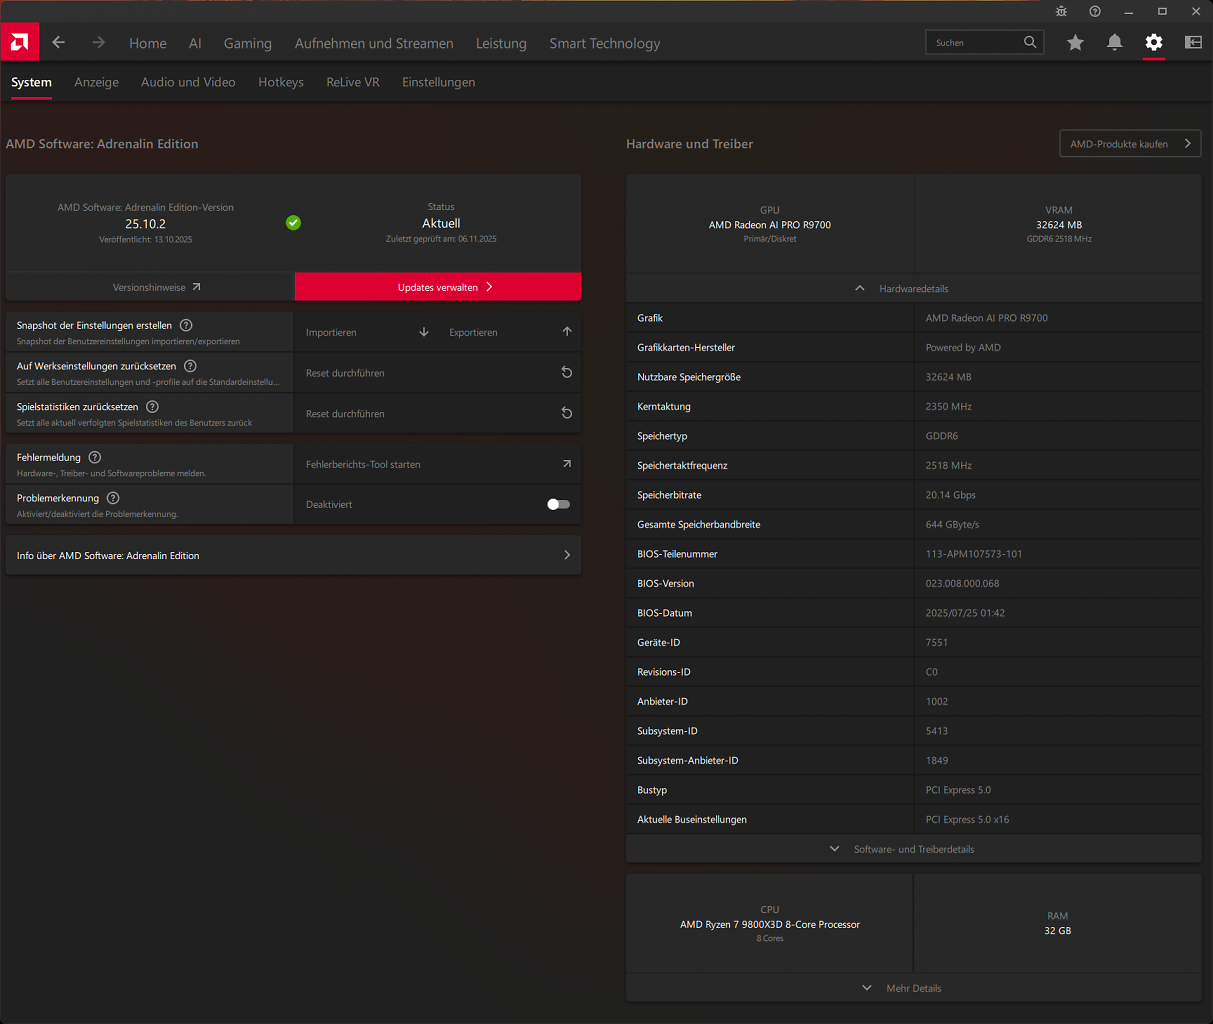Click reset icon for Werkseinstellungen row
This screenshot has height=1024, width=1213.
point(567,372)
